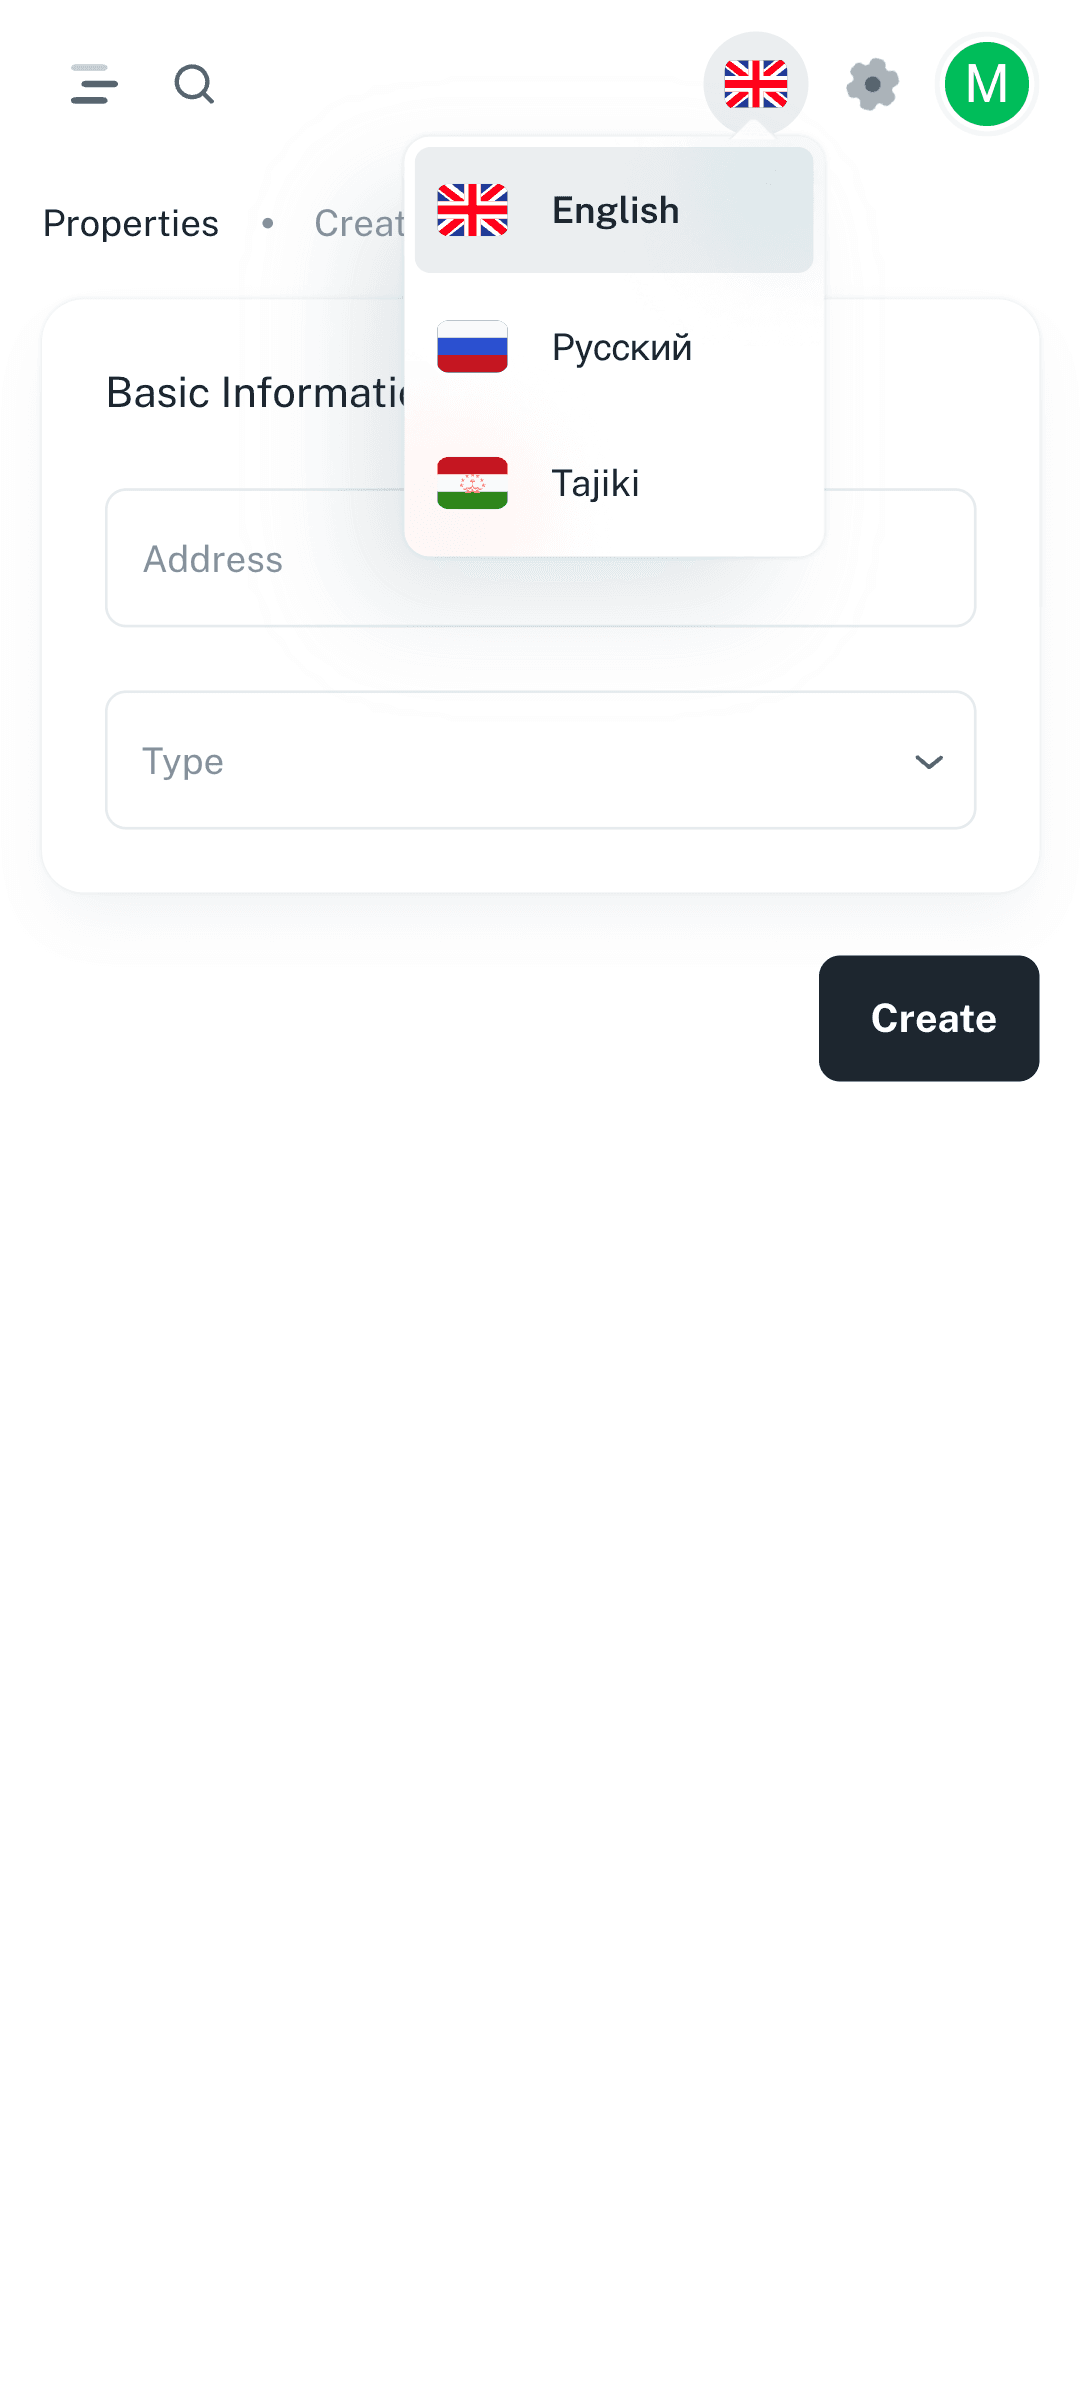The image size is (1082, 2402).
Task: Open the sidebar hamburger menu
Action: [94, 84]
